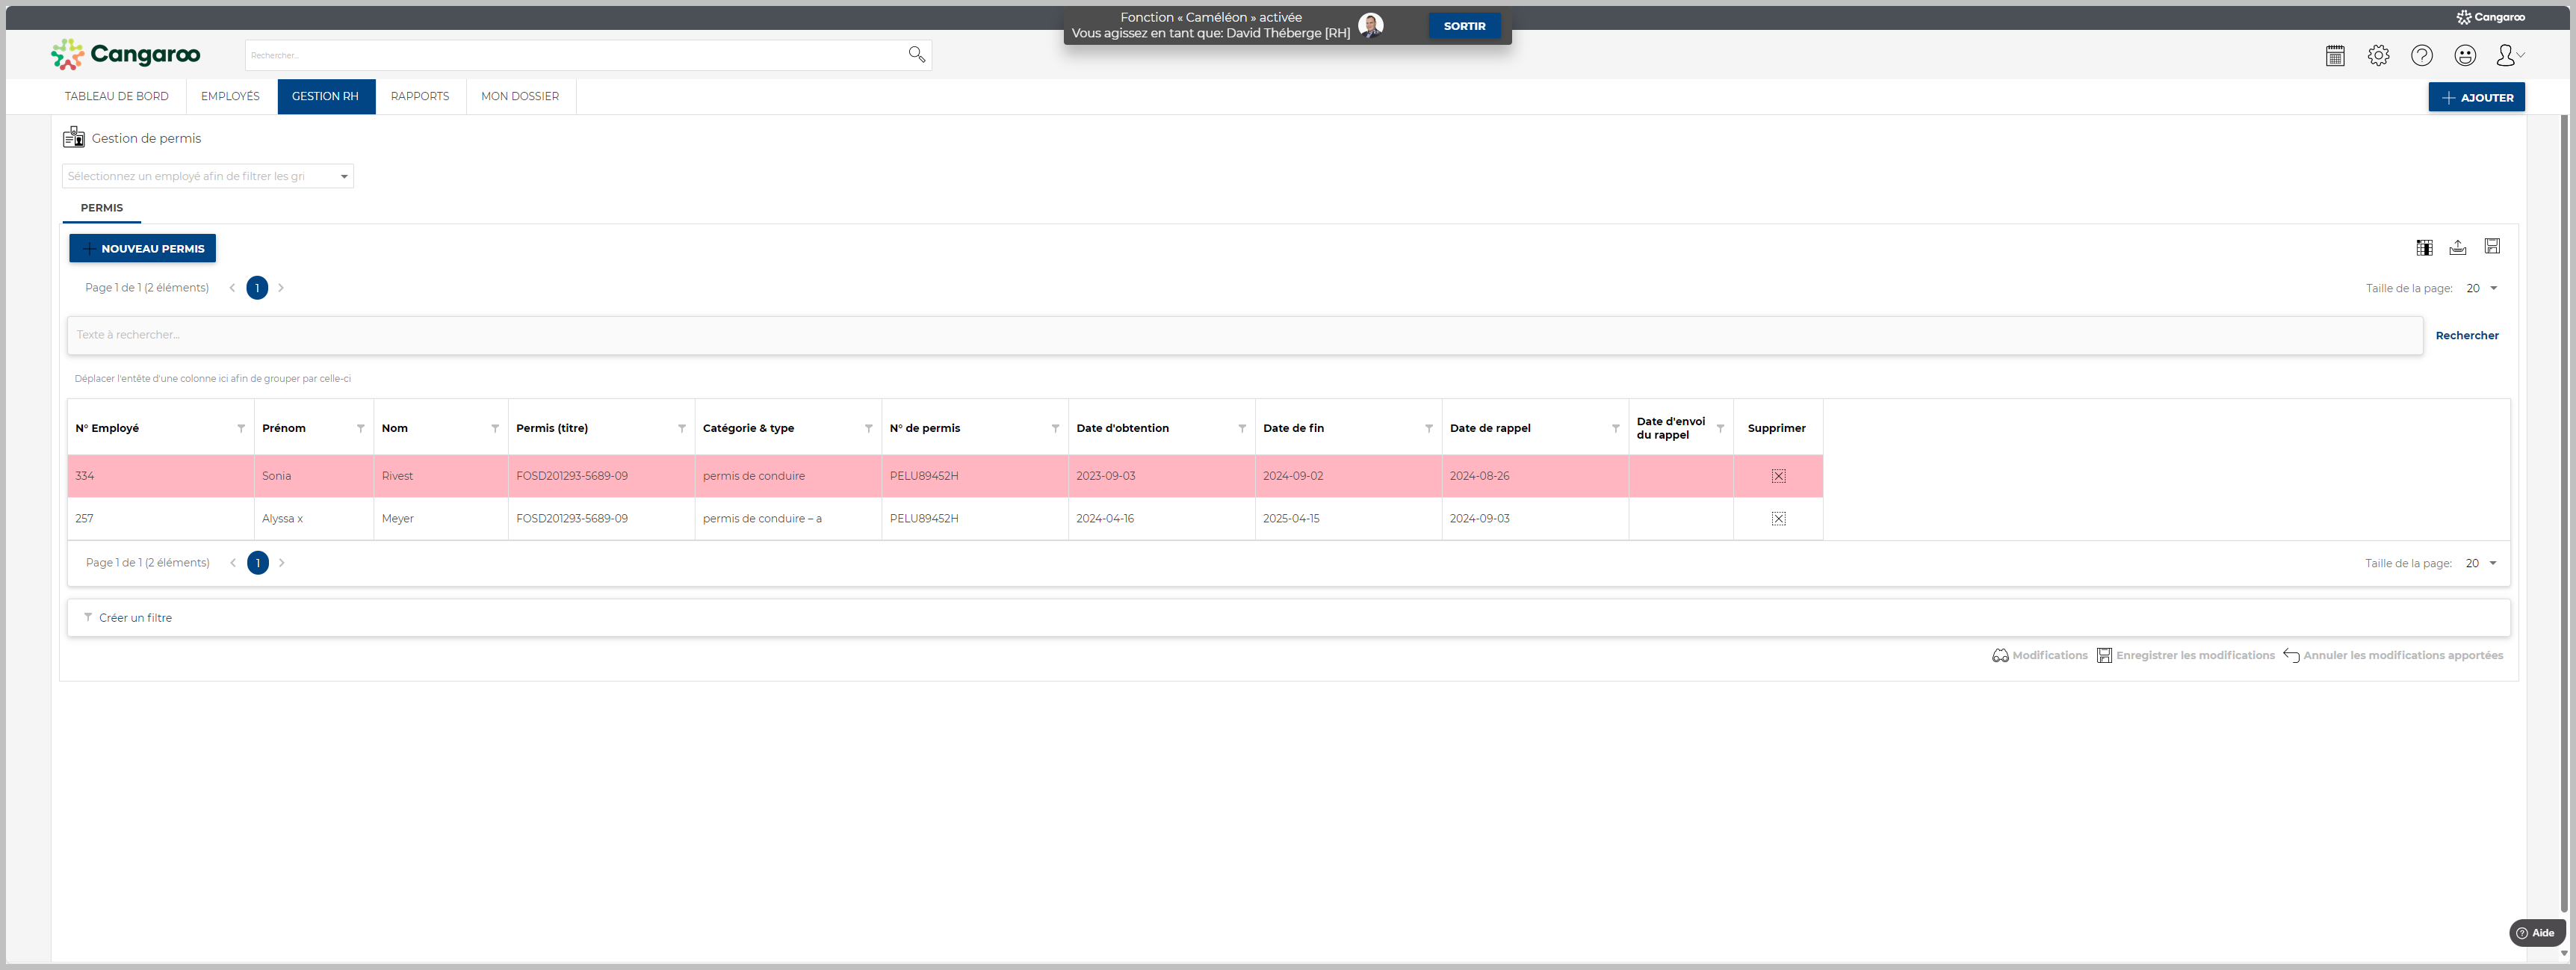Click the NOUVEAU PERMIS button
Screen dimensions: 2576x970
tap(143, 249)
